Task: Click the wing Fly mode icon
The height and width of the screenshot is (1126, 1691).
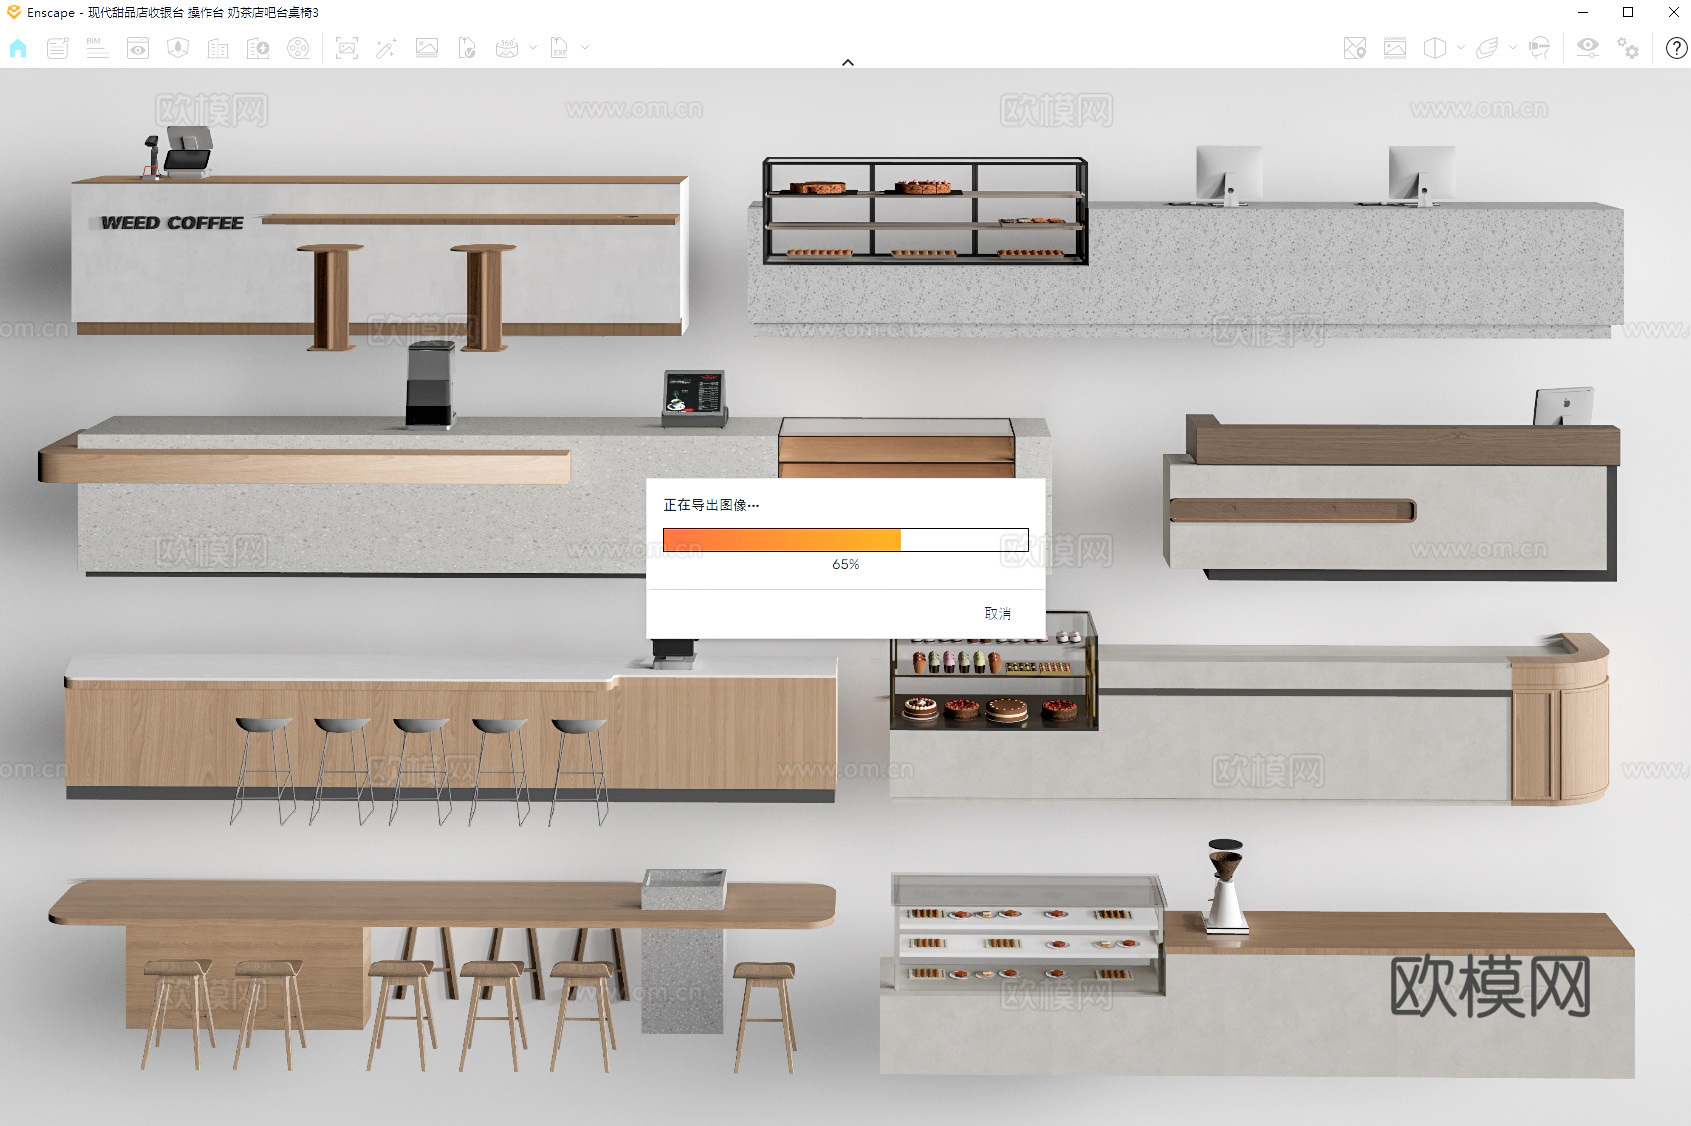Action: (1488, 48)
